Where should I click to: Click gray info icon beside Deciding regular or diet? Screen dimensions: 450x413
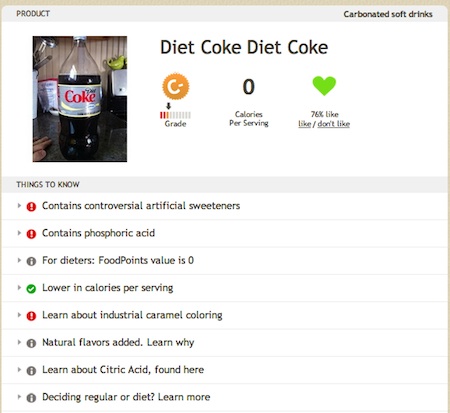click(x=31, y=398)
